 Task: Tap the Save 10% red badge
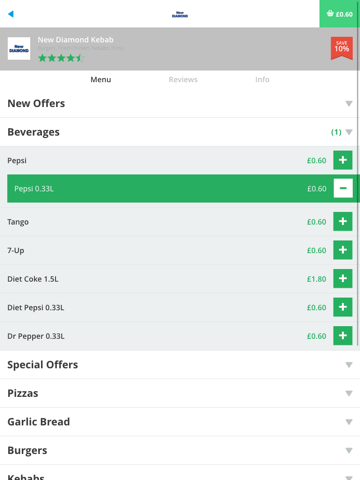tap(342, 48)
